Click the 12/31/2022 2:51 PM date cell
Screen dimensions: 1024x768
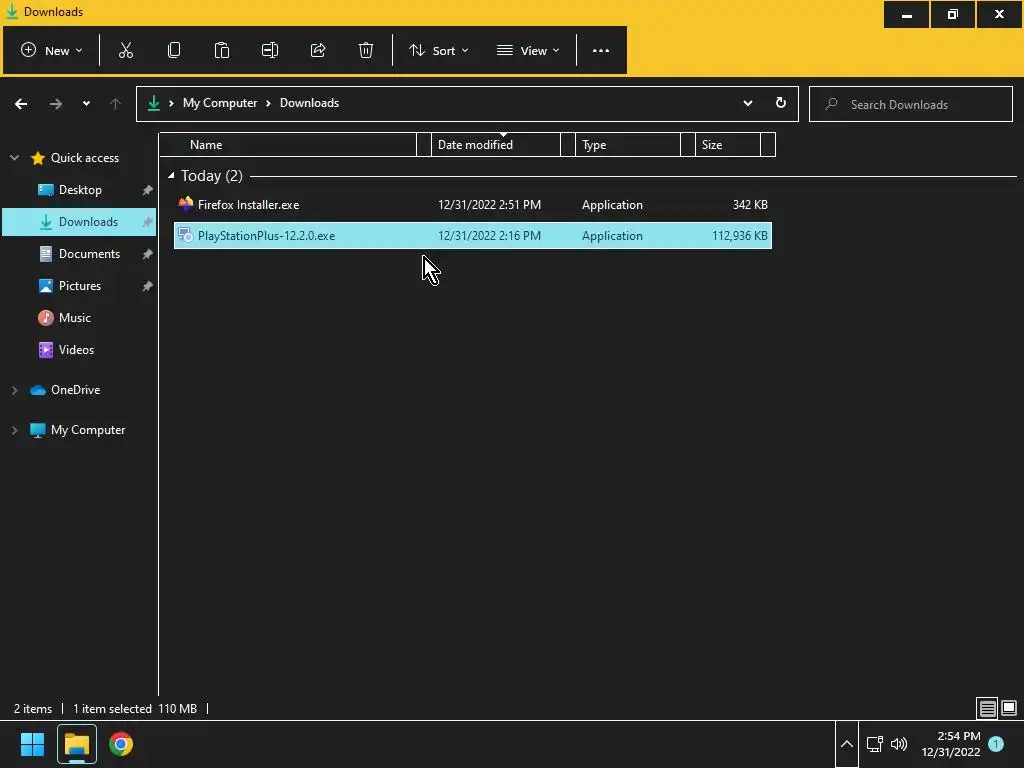(489, 205)
